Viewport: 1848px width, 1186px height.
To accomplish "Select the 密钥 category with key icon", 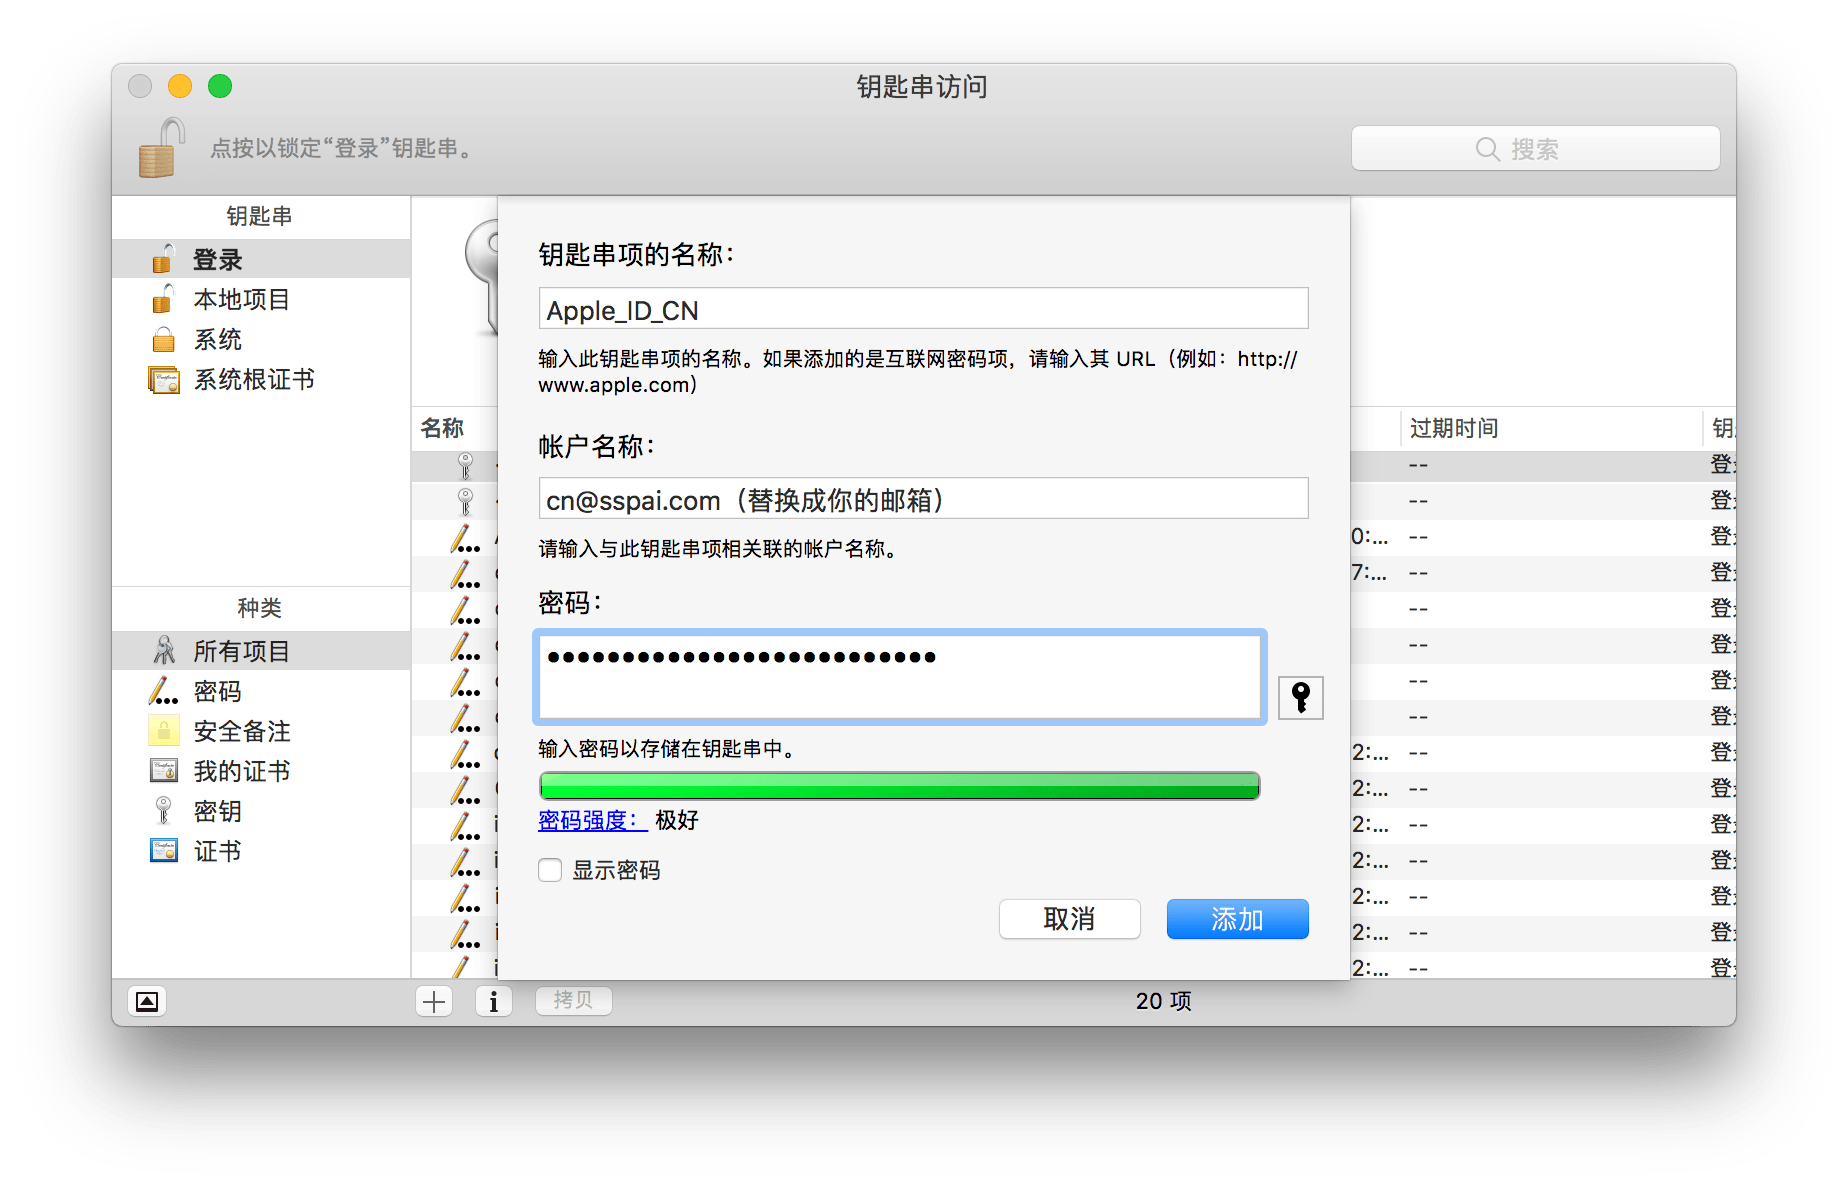I will click(217, 812).
